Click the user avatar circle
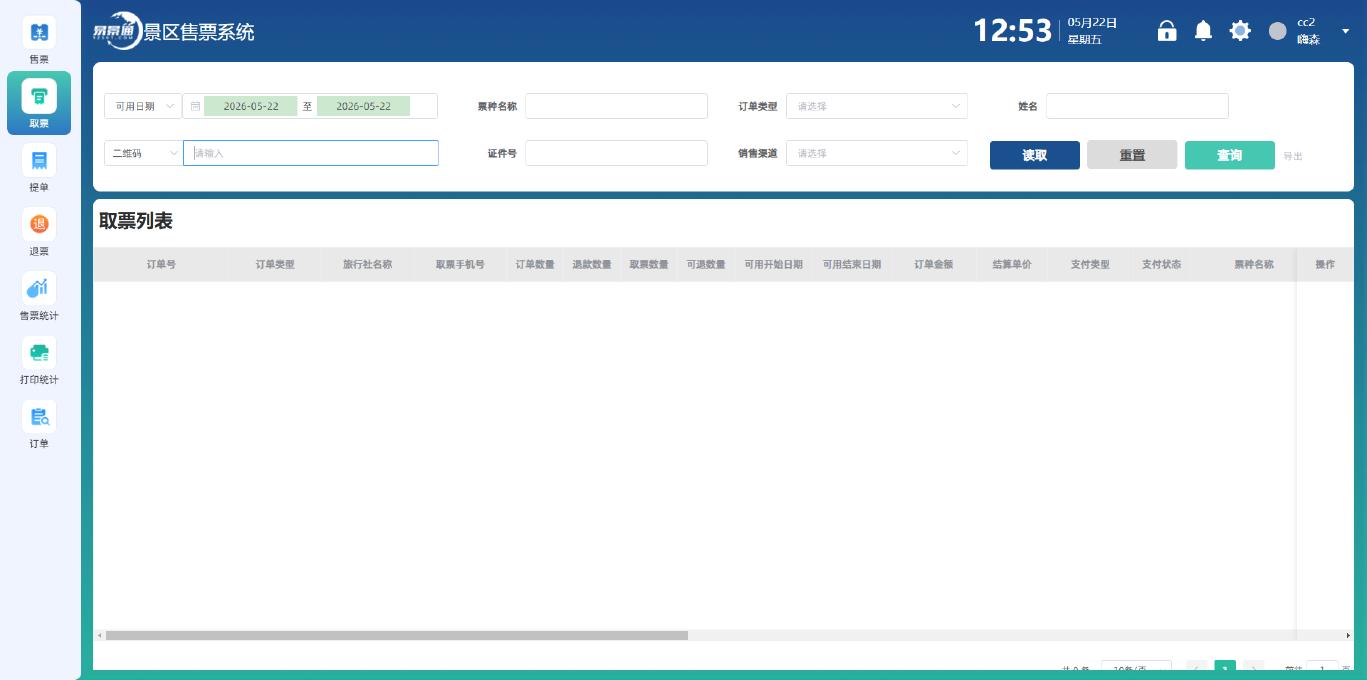This screenshot has height=680, width=1367. [1277, 31]
